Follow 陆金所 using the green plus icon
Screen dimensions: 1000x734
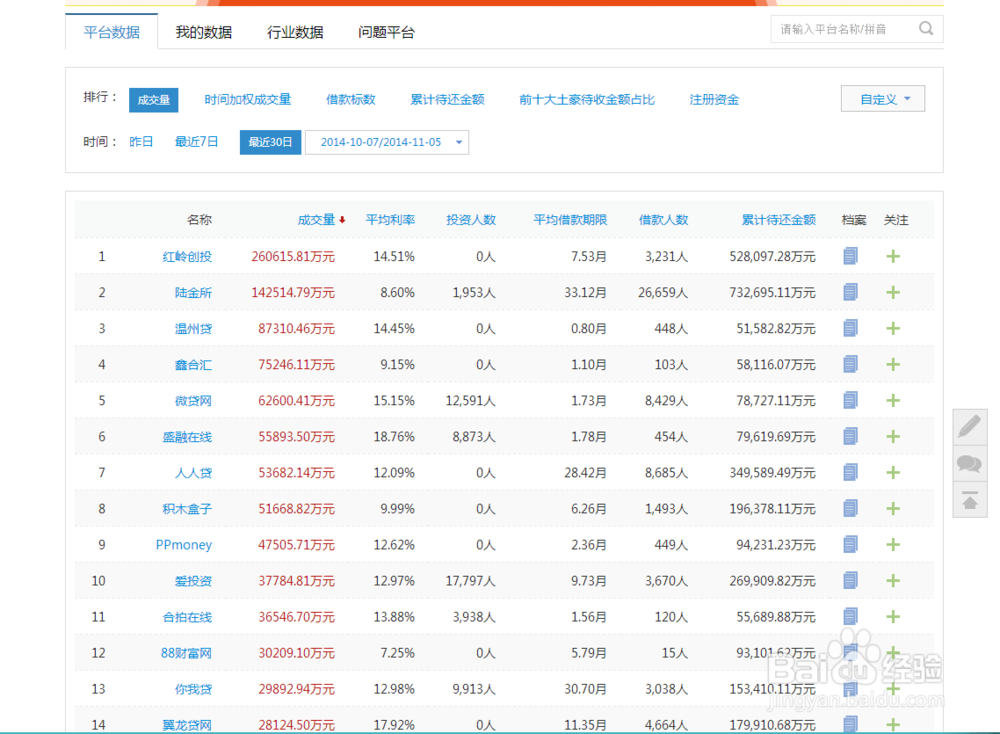point(893,292)
